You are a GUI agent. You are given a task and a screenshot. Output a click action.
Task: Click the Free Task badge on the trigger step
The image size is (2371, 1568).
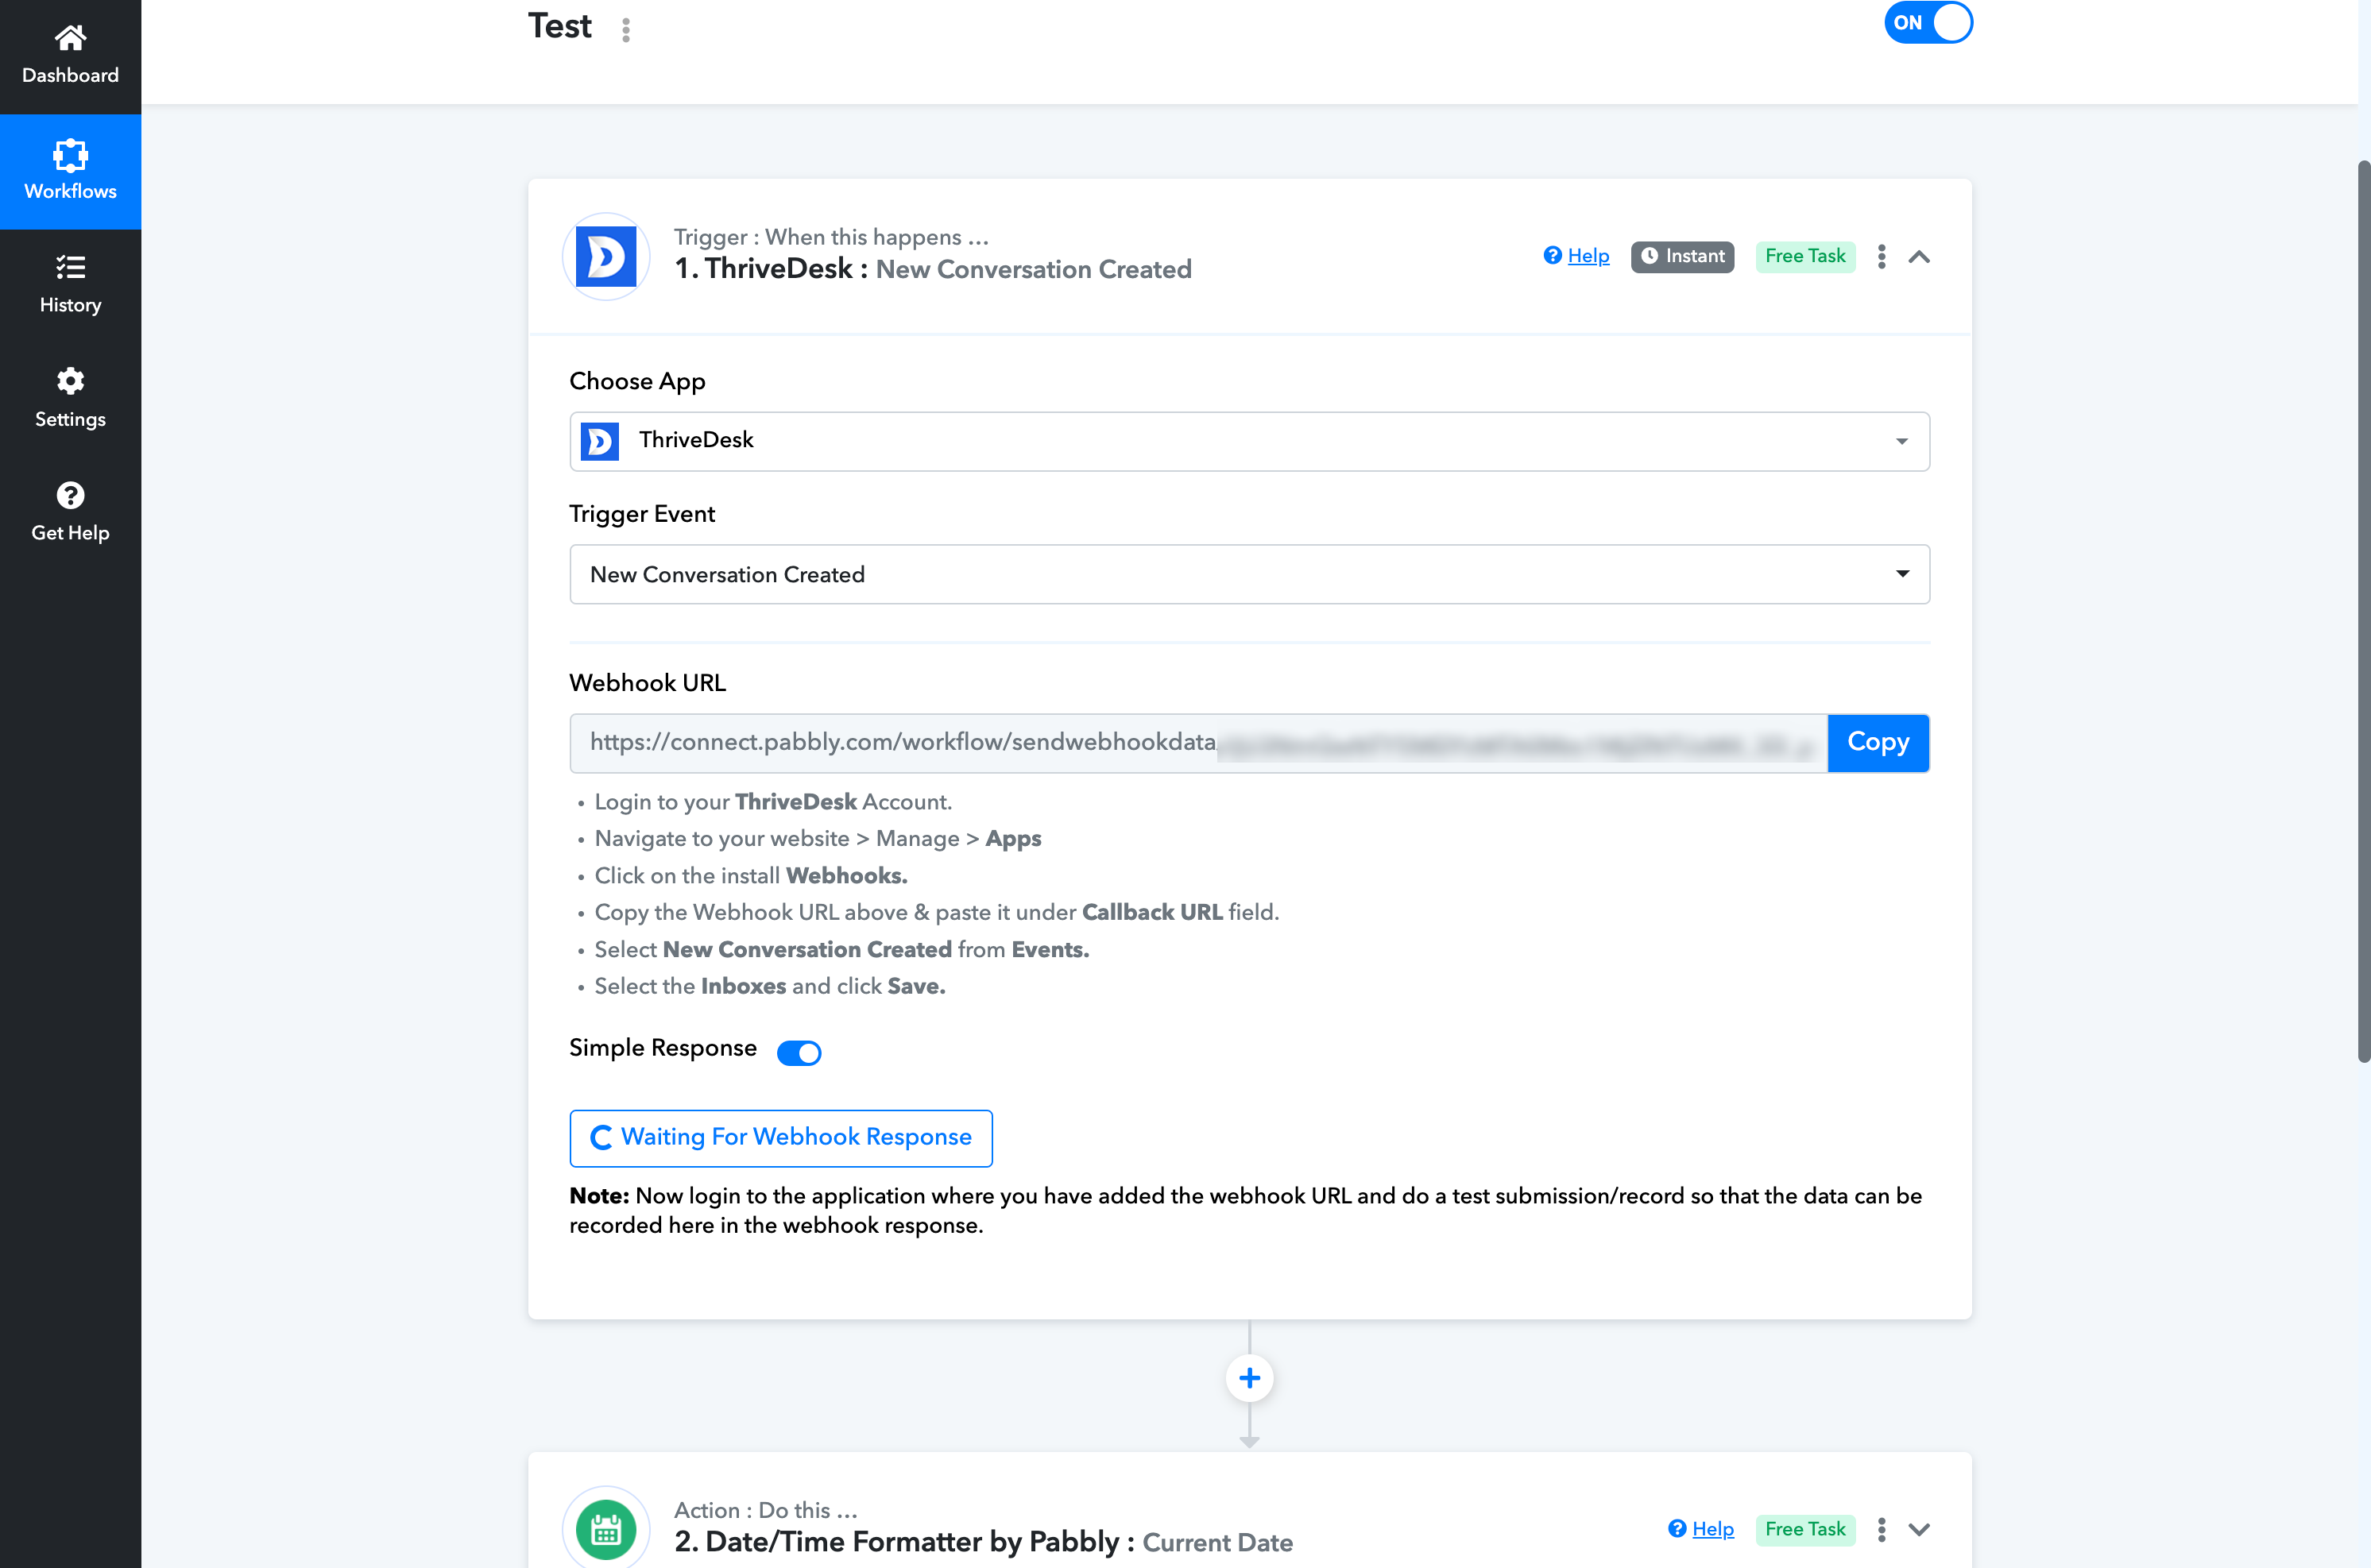tap(1805, 256)
